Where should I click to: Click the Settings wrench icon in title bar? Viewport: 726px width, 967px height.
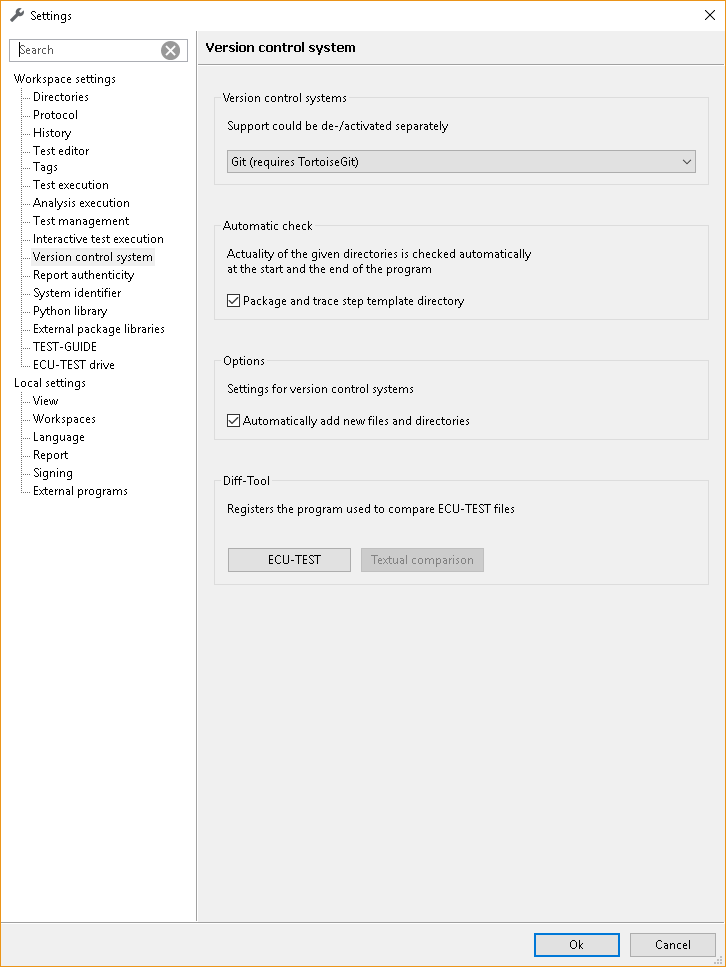[x=17, y=15]
